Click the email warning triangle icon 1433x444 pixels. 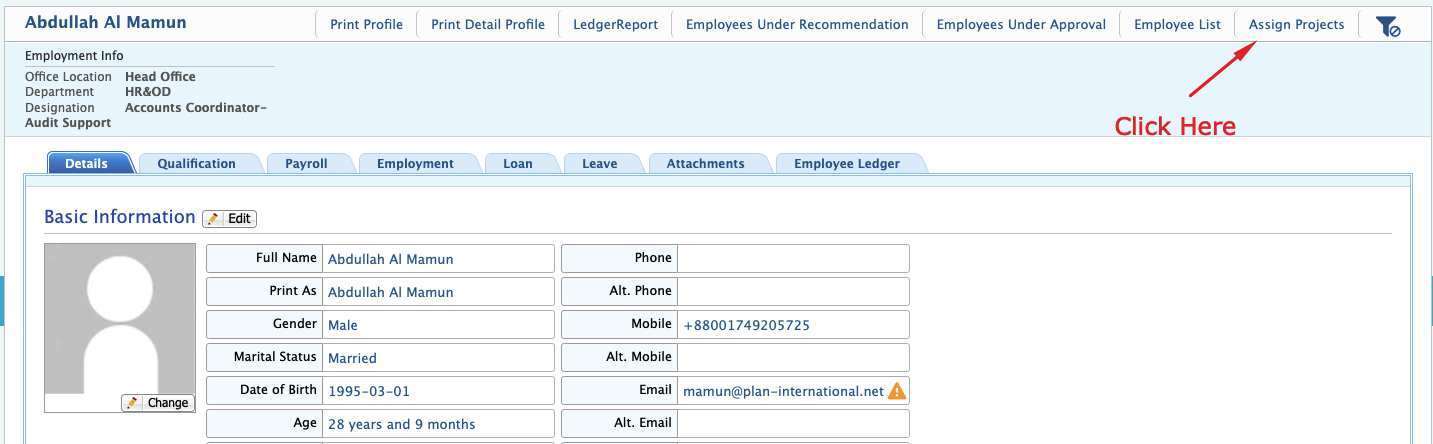[896, 391]
